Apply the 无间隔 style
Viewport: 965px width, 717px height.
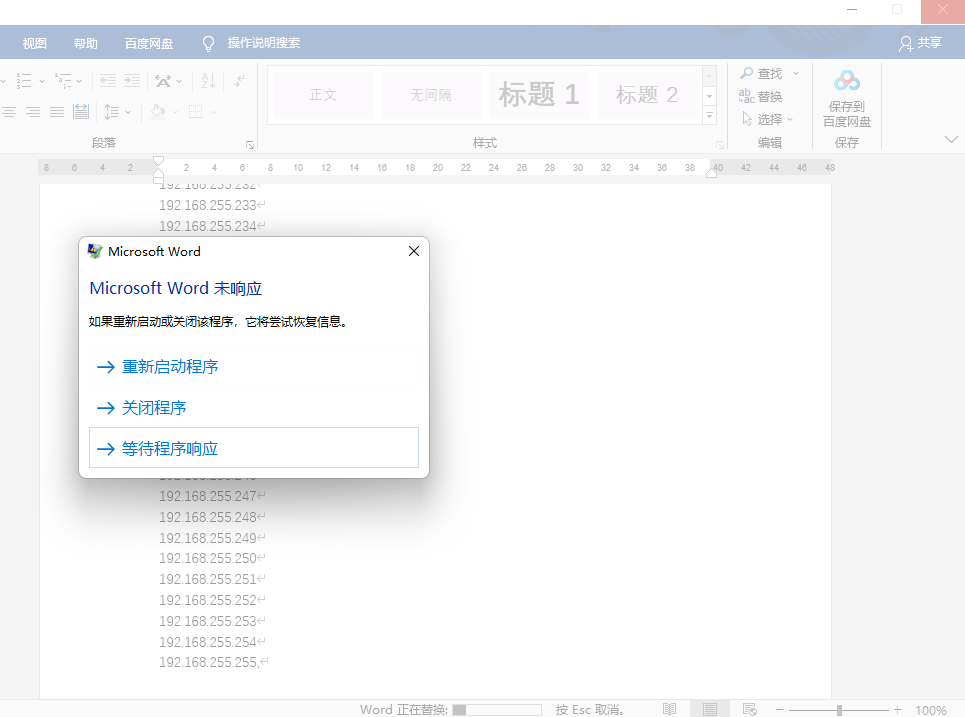431,95
